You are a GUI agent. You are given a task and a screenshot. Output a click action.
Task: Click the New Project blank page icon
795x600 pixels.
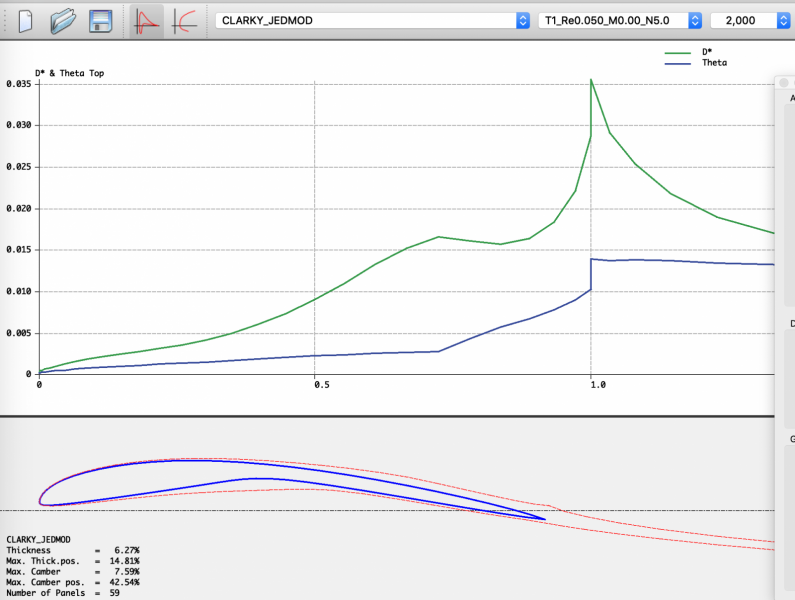27,20
